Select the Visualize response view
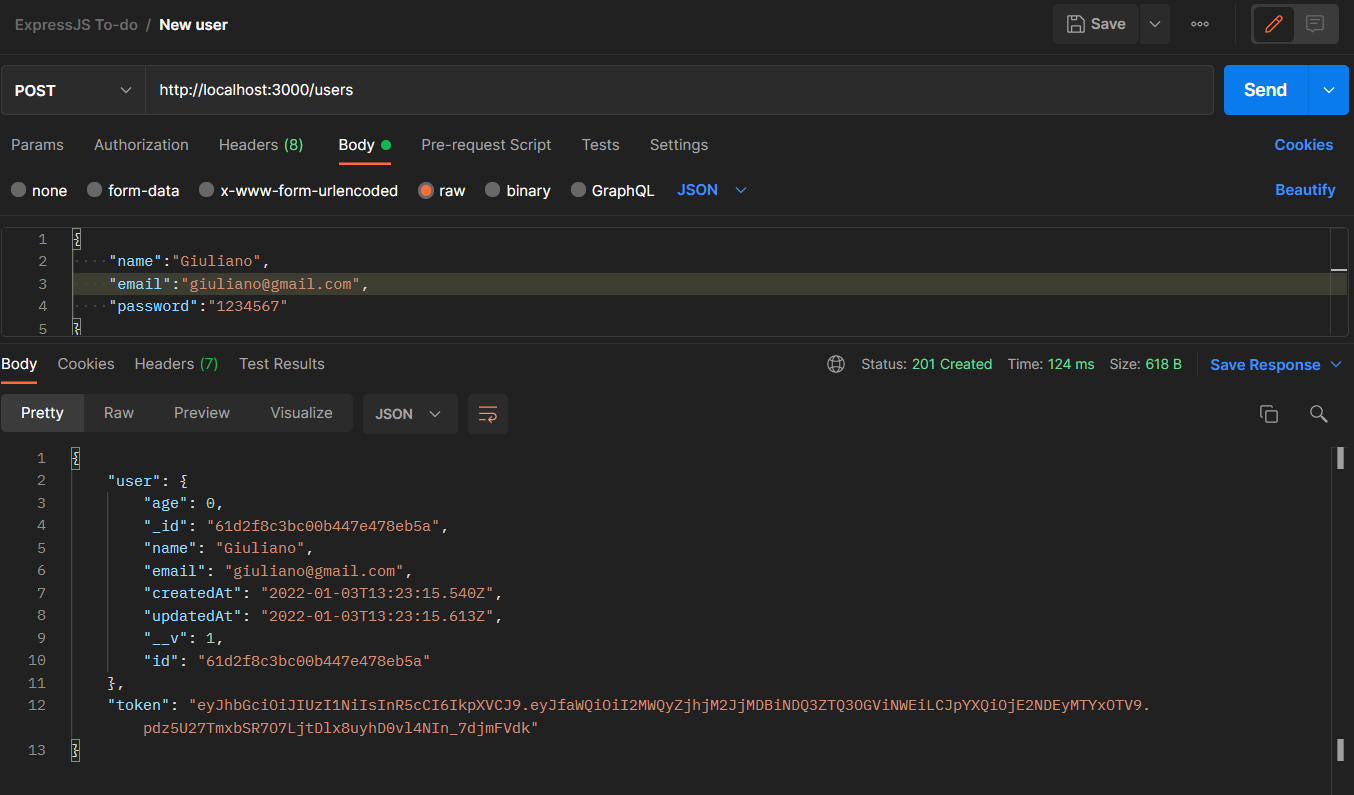 point(301,413)
